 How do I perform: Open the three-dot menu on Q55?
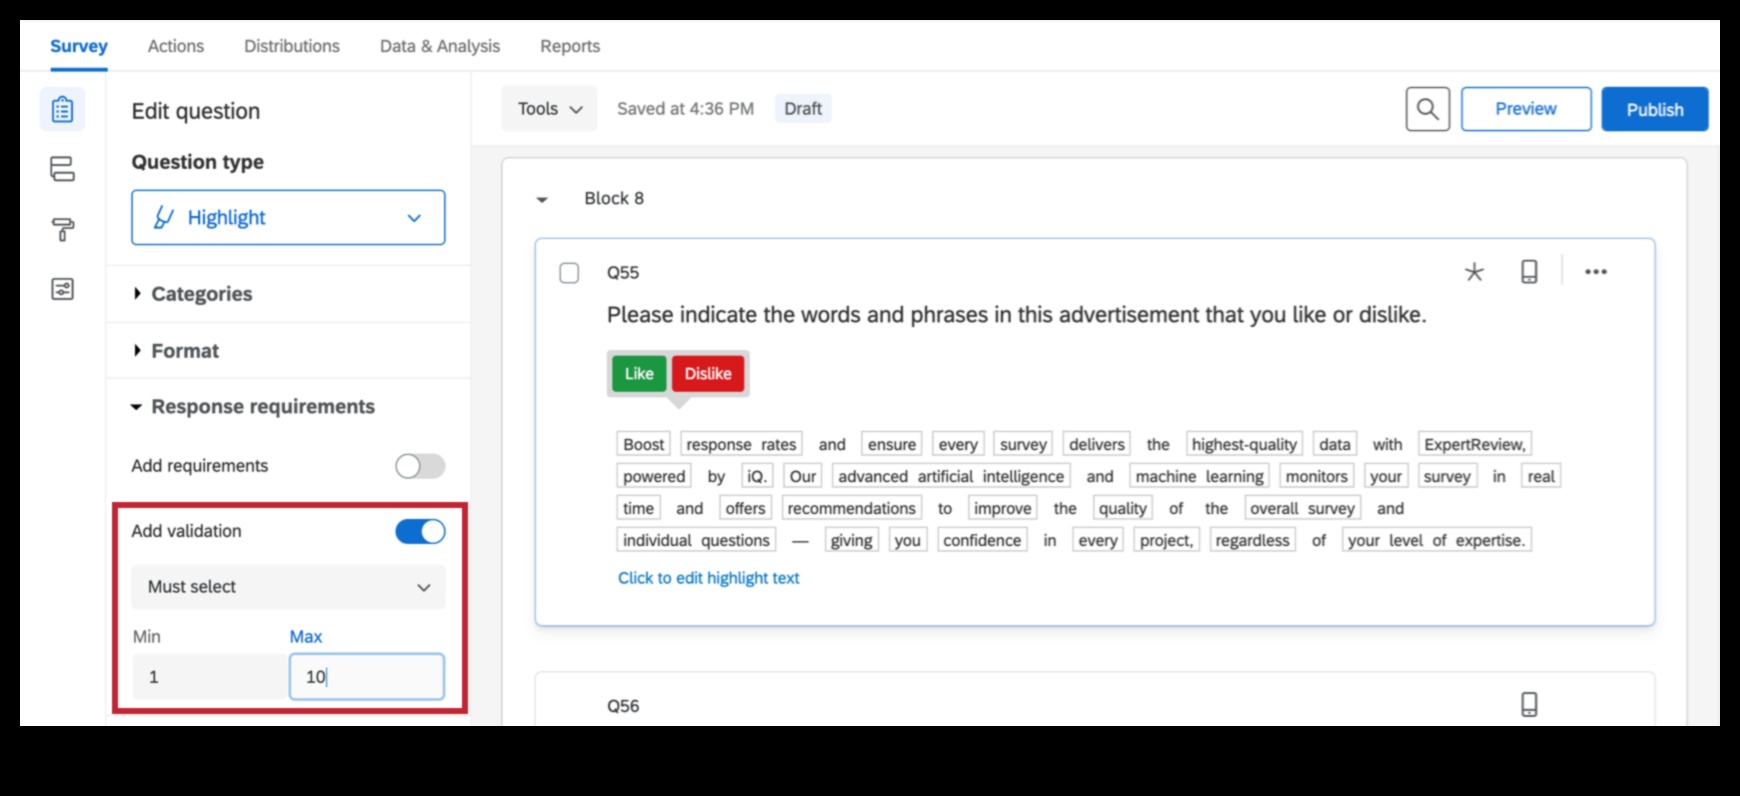[x=1596, y=272]
